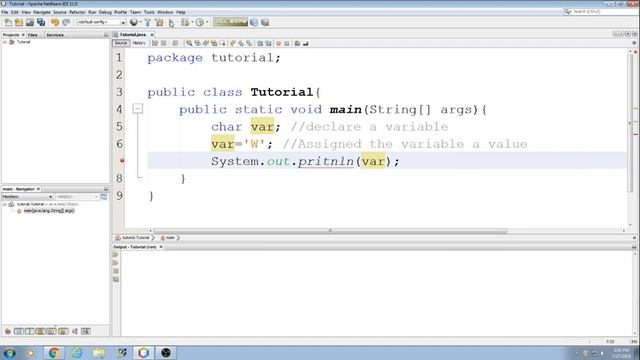This screenshot has height=360, width=640.
Task: Open the Refactor menu
Action: point(77,12)
